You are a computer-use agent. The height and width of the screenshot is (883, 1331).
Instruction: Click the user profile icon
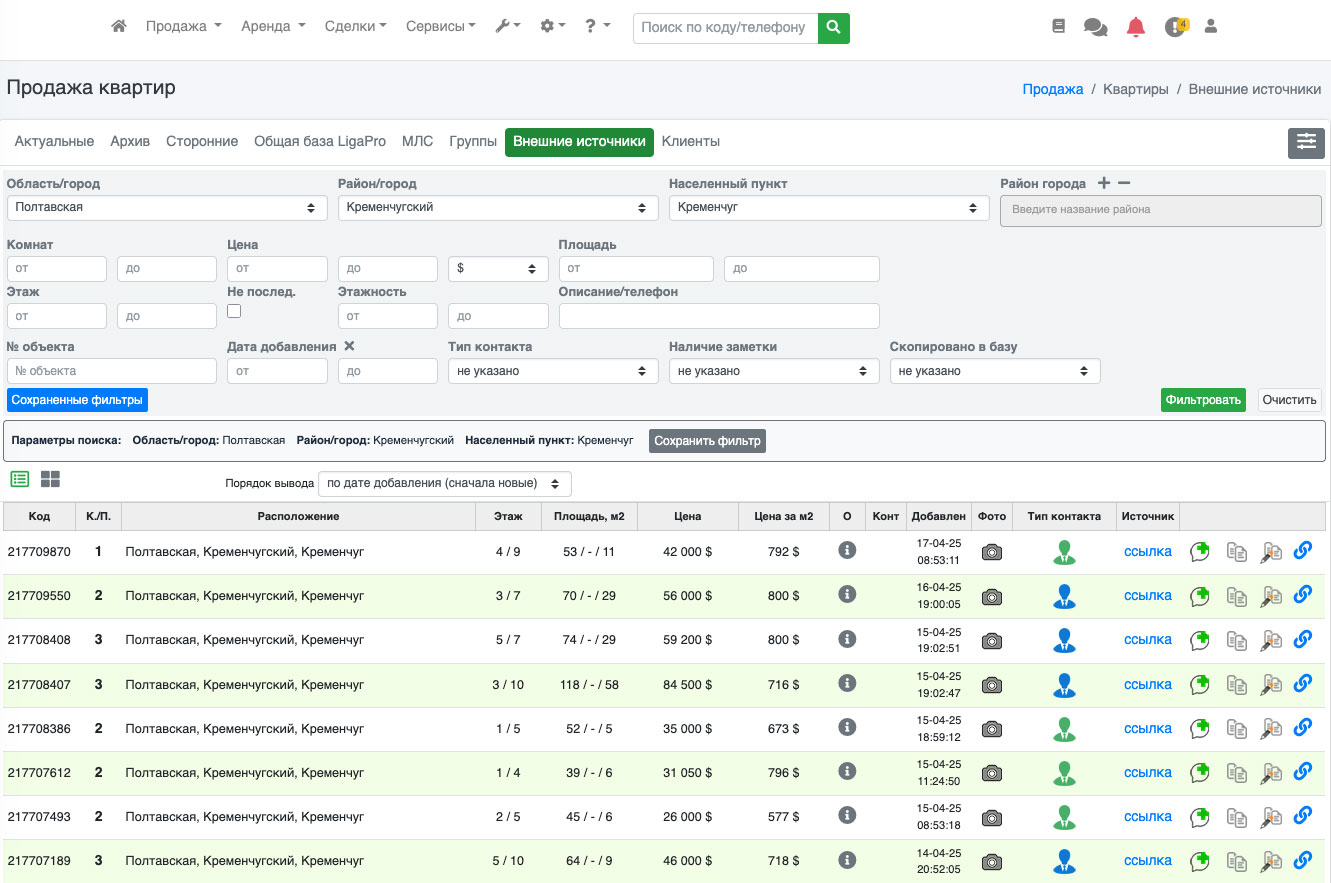click(x=1210, y=27)
